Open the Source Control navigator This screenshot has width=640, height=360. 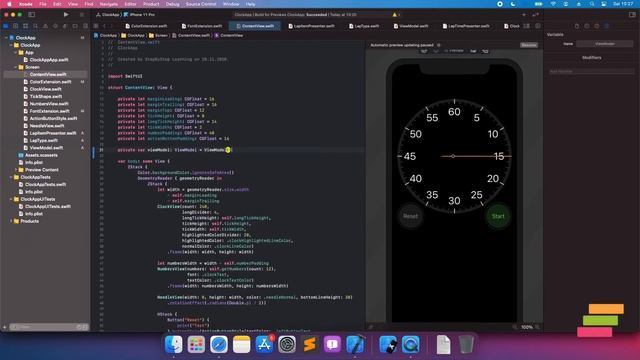click(16, 26)
